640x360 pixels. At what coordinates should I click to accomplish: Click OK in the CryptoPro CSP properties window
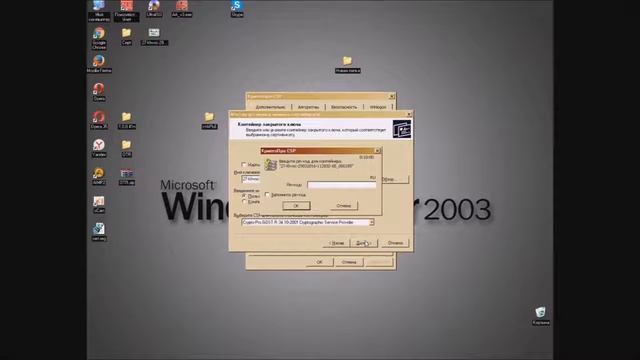click(x=319, y=262)
